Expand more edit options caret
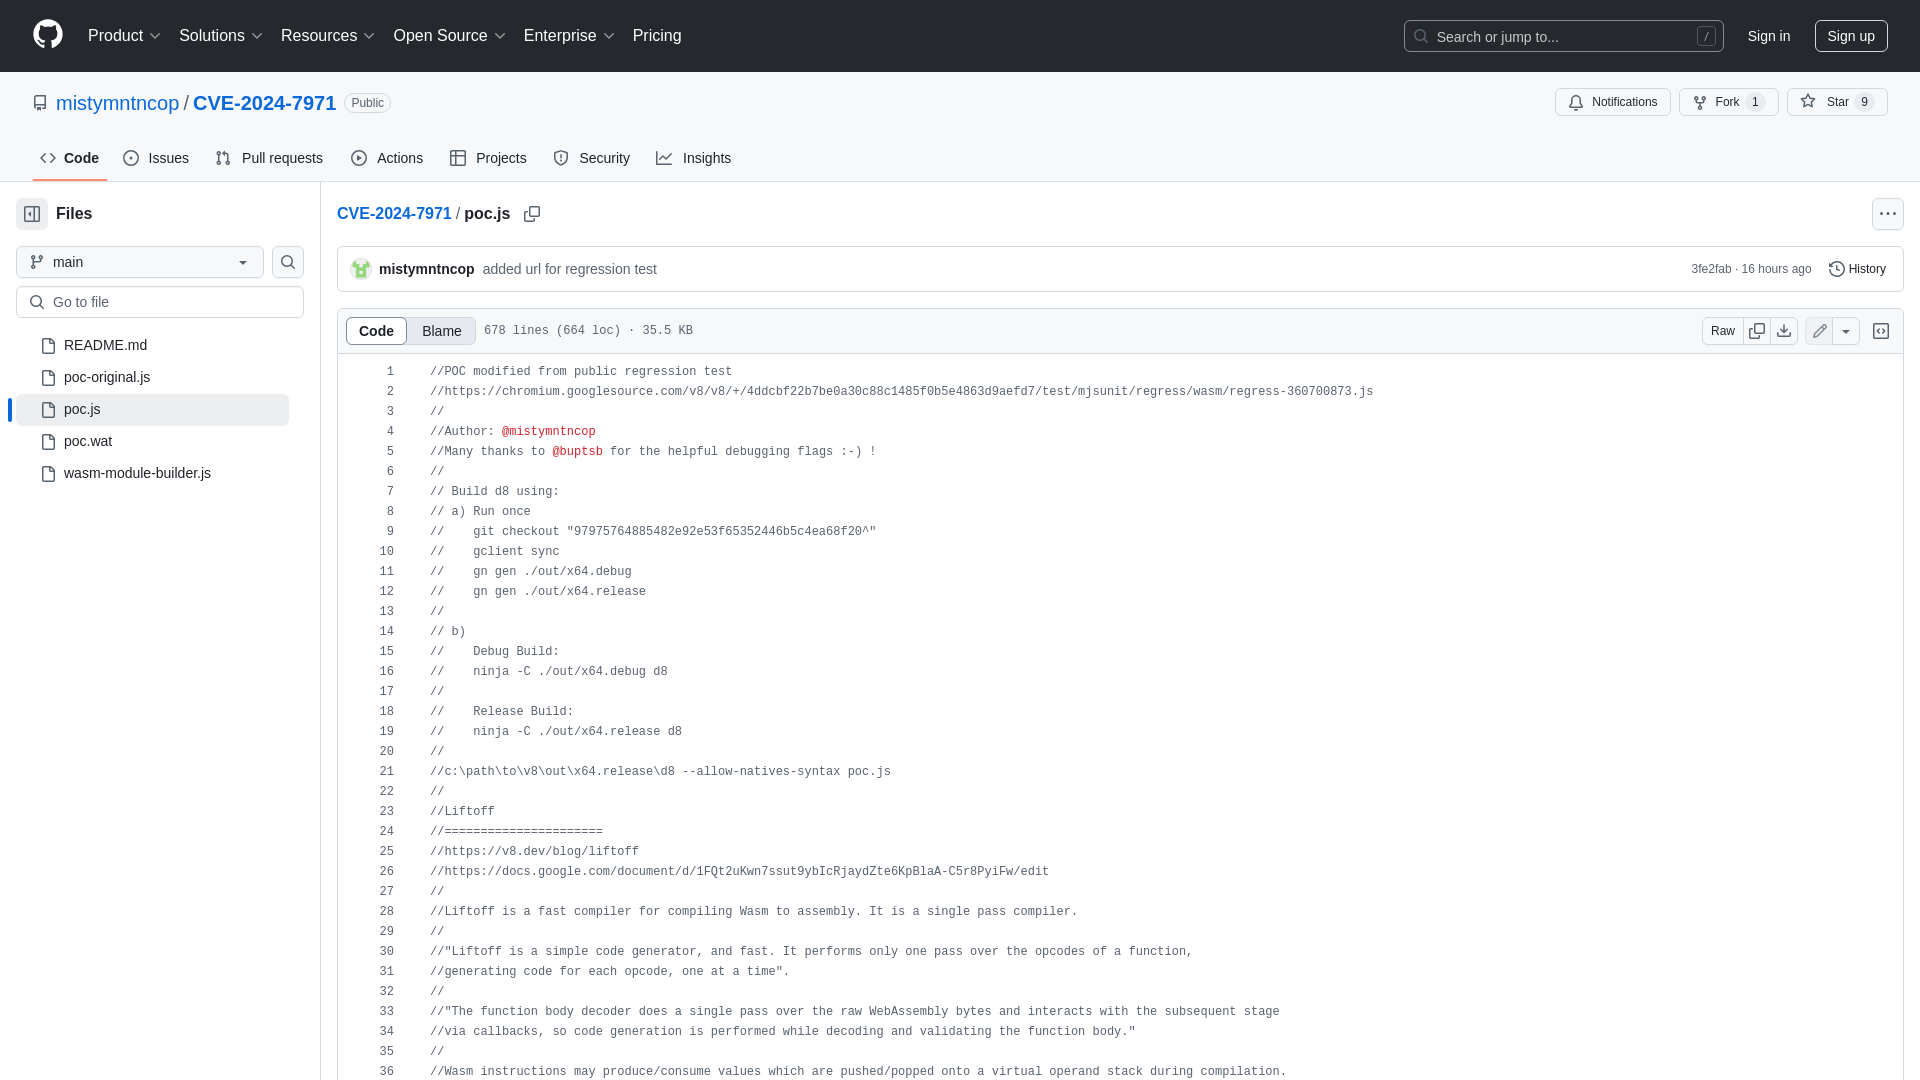The width and height of the screenshot is (1920, 1080). point(1846,331)
